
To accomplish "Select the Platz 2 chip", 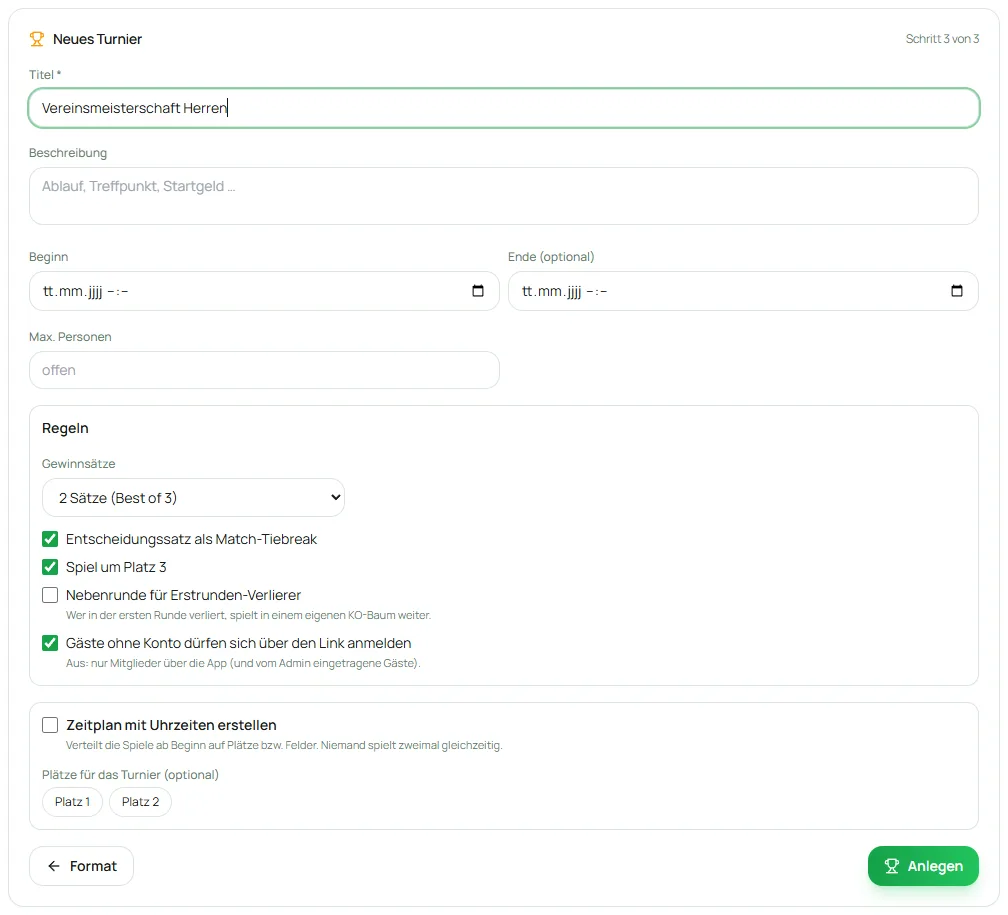I will click(x=140, y=802).
